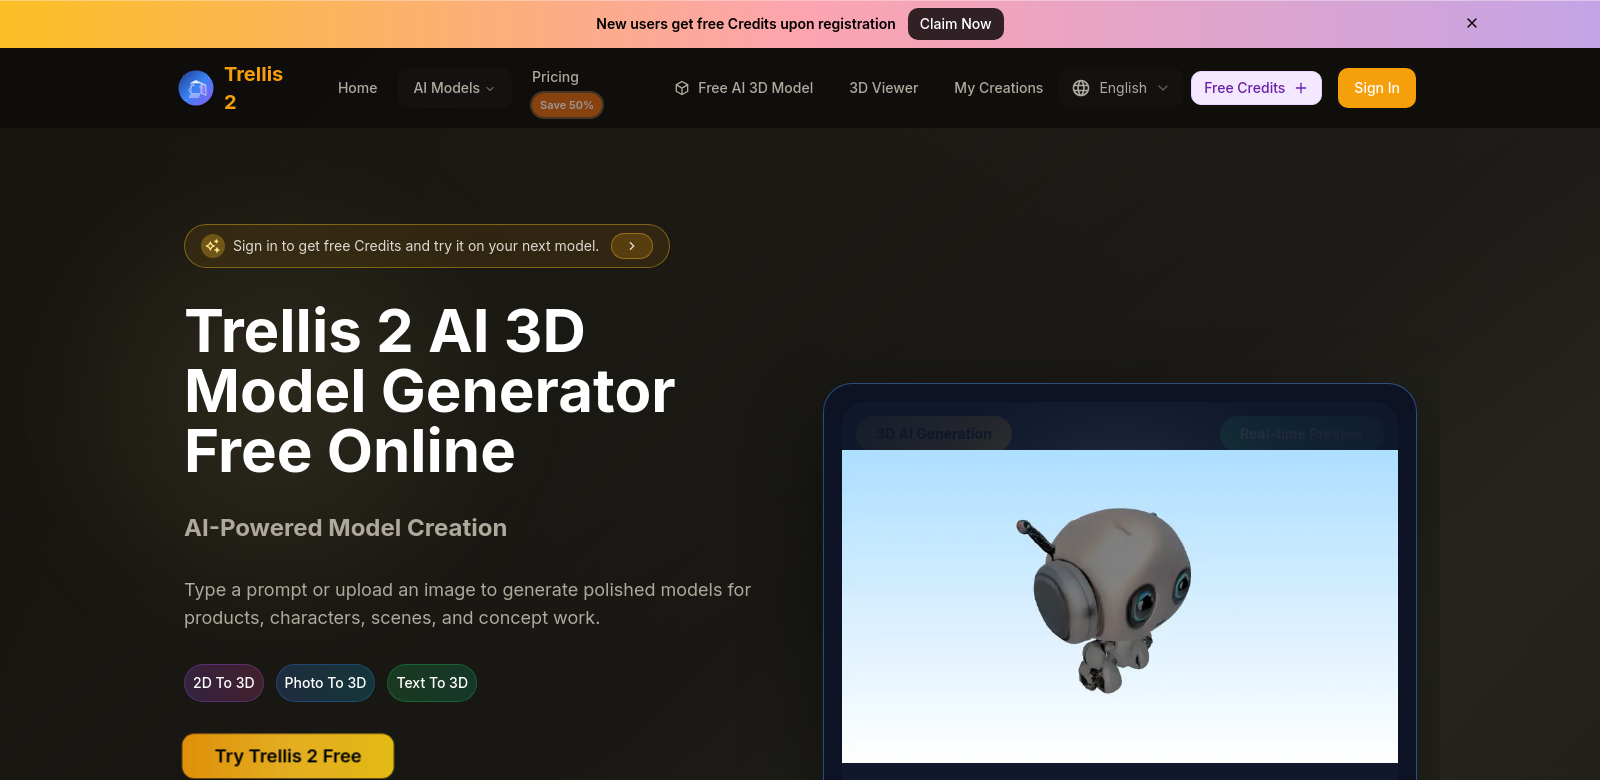Select the Text To 3D tag
The image size is (1600, 780).
(x=432, y=683)
